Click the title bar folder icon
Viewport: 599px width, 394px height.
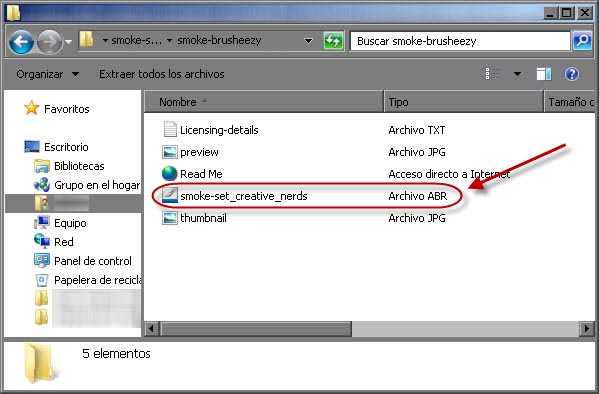click(13, 13)
